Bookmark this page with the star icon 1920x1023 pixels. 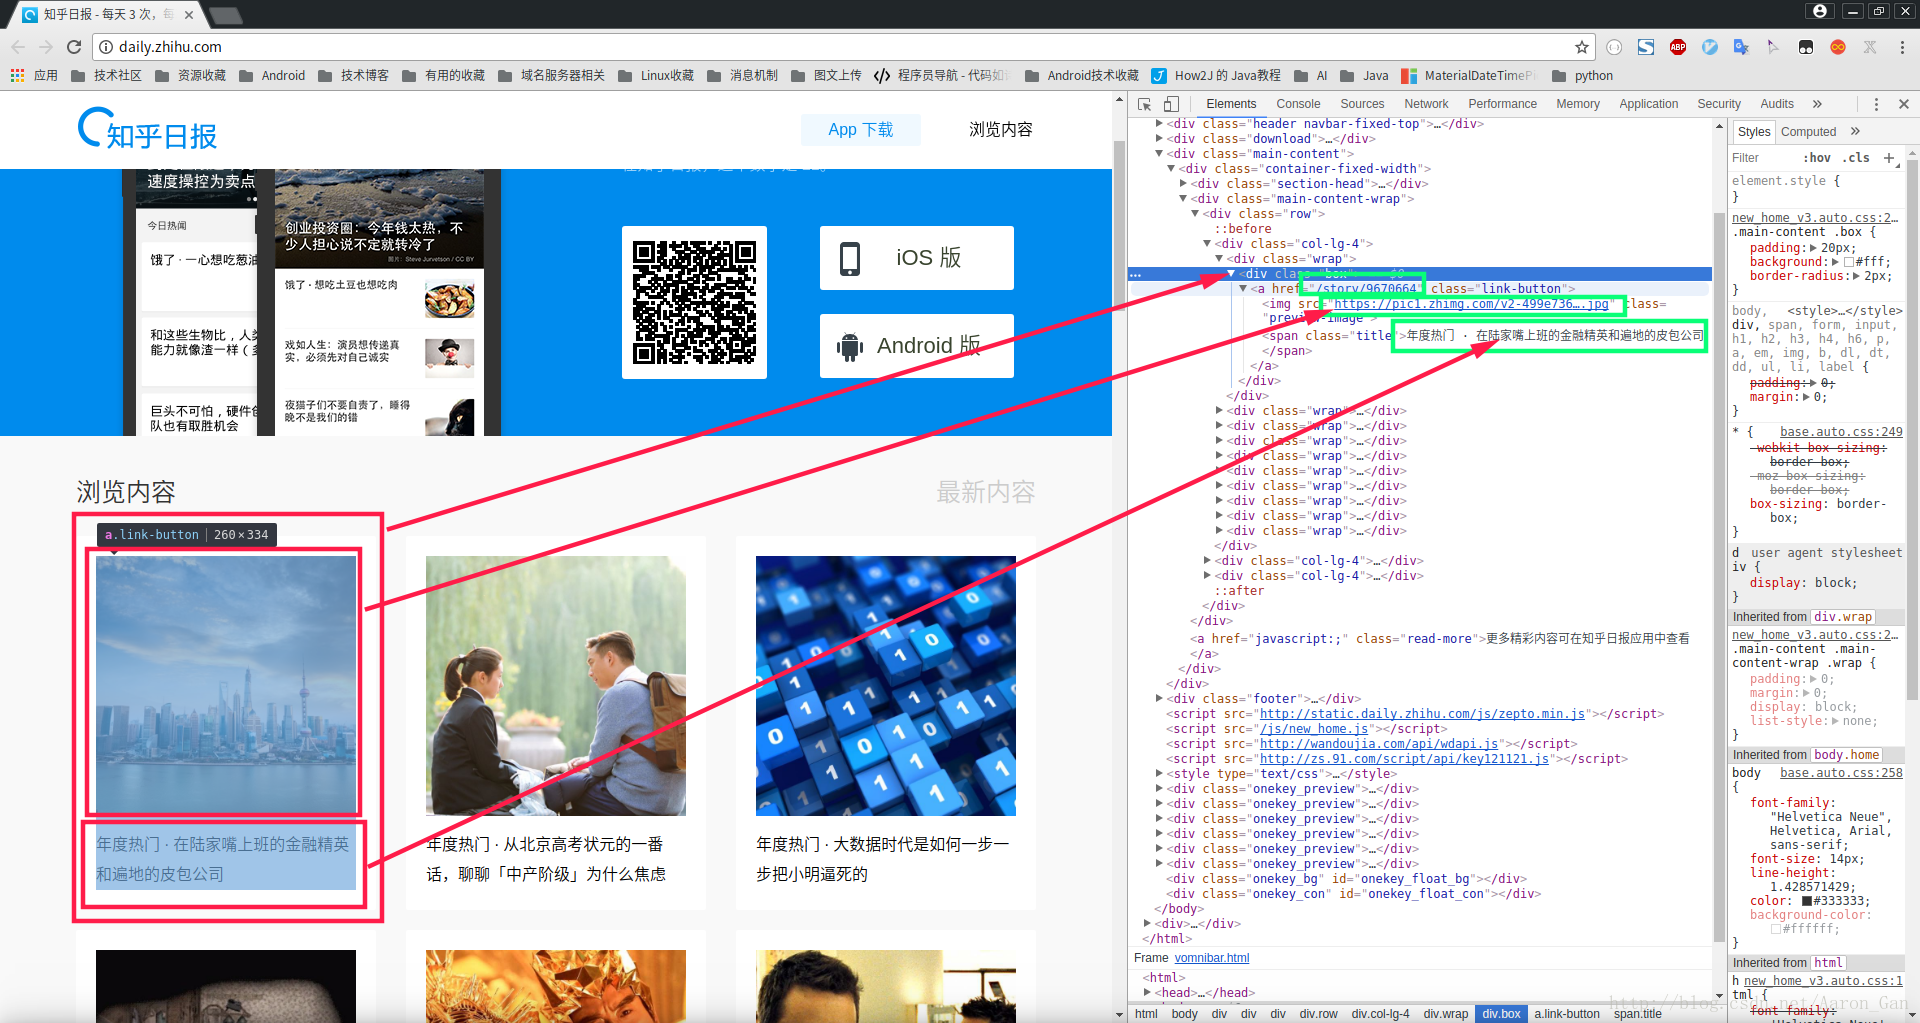[x=1582, y=47]
